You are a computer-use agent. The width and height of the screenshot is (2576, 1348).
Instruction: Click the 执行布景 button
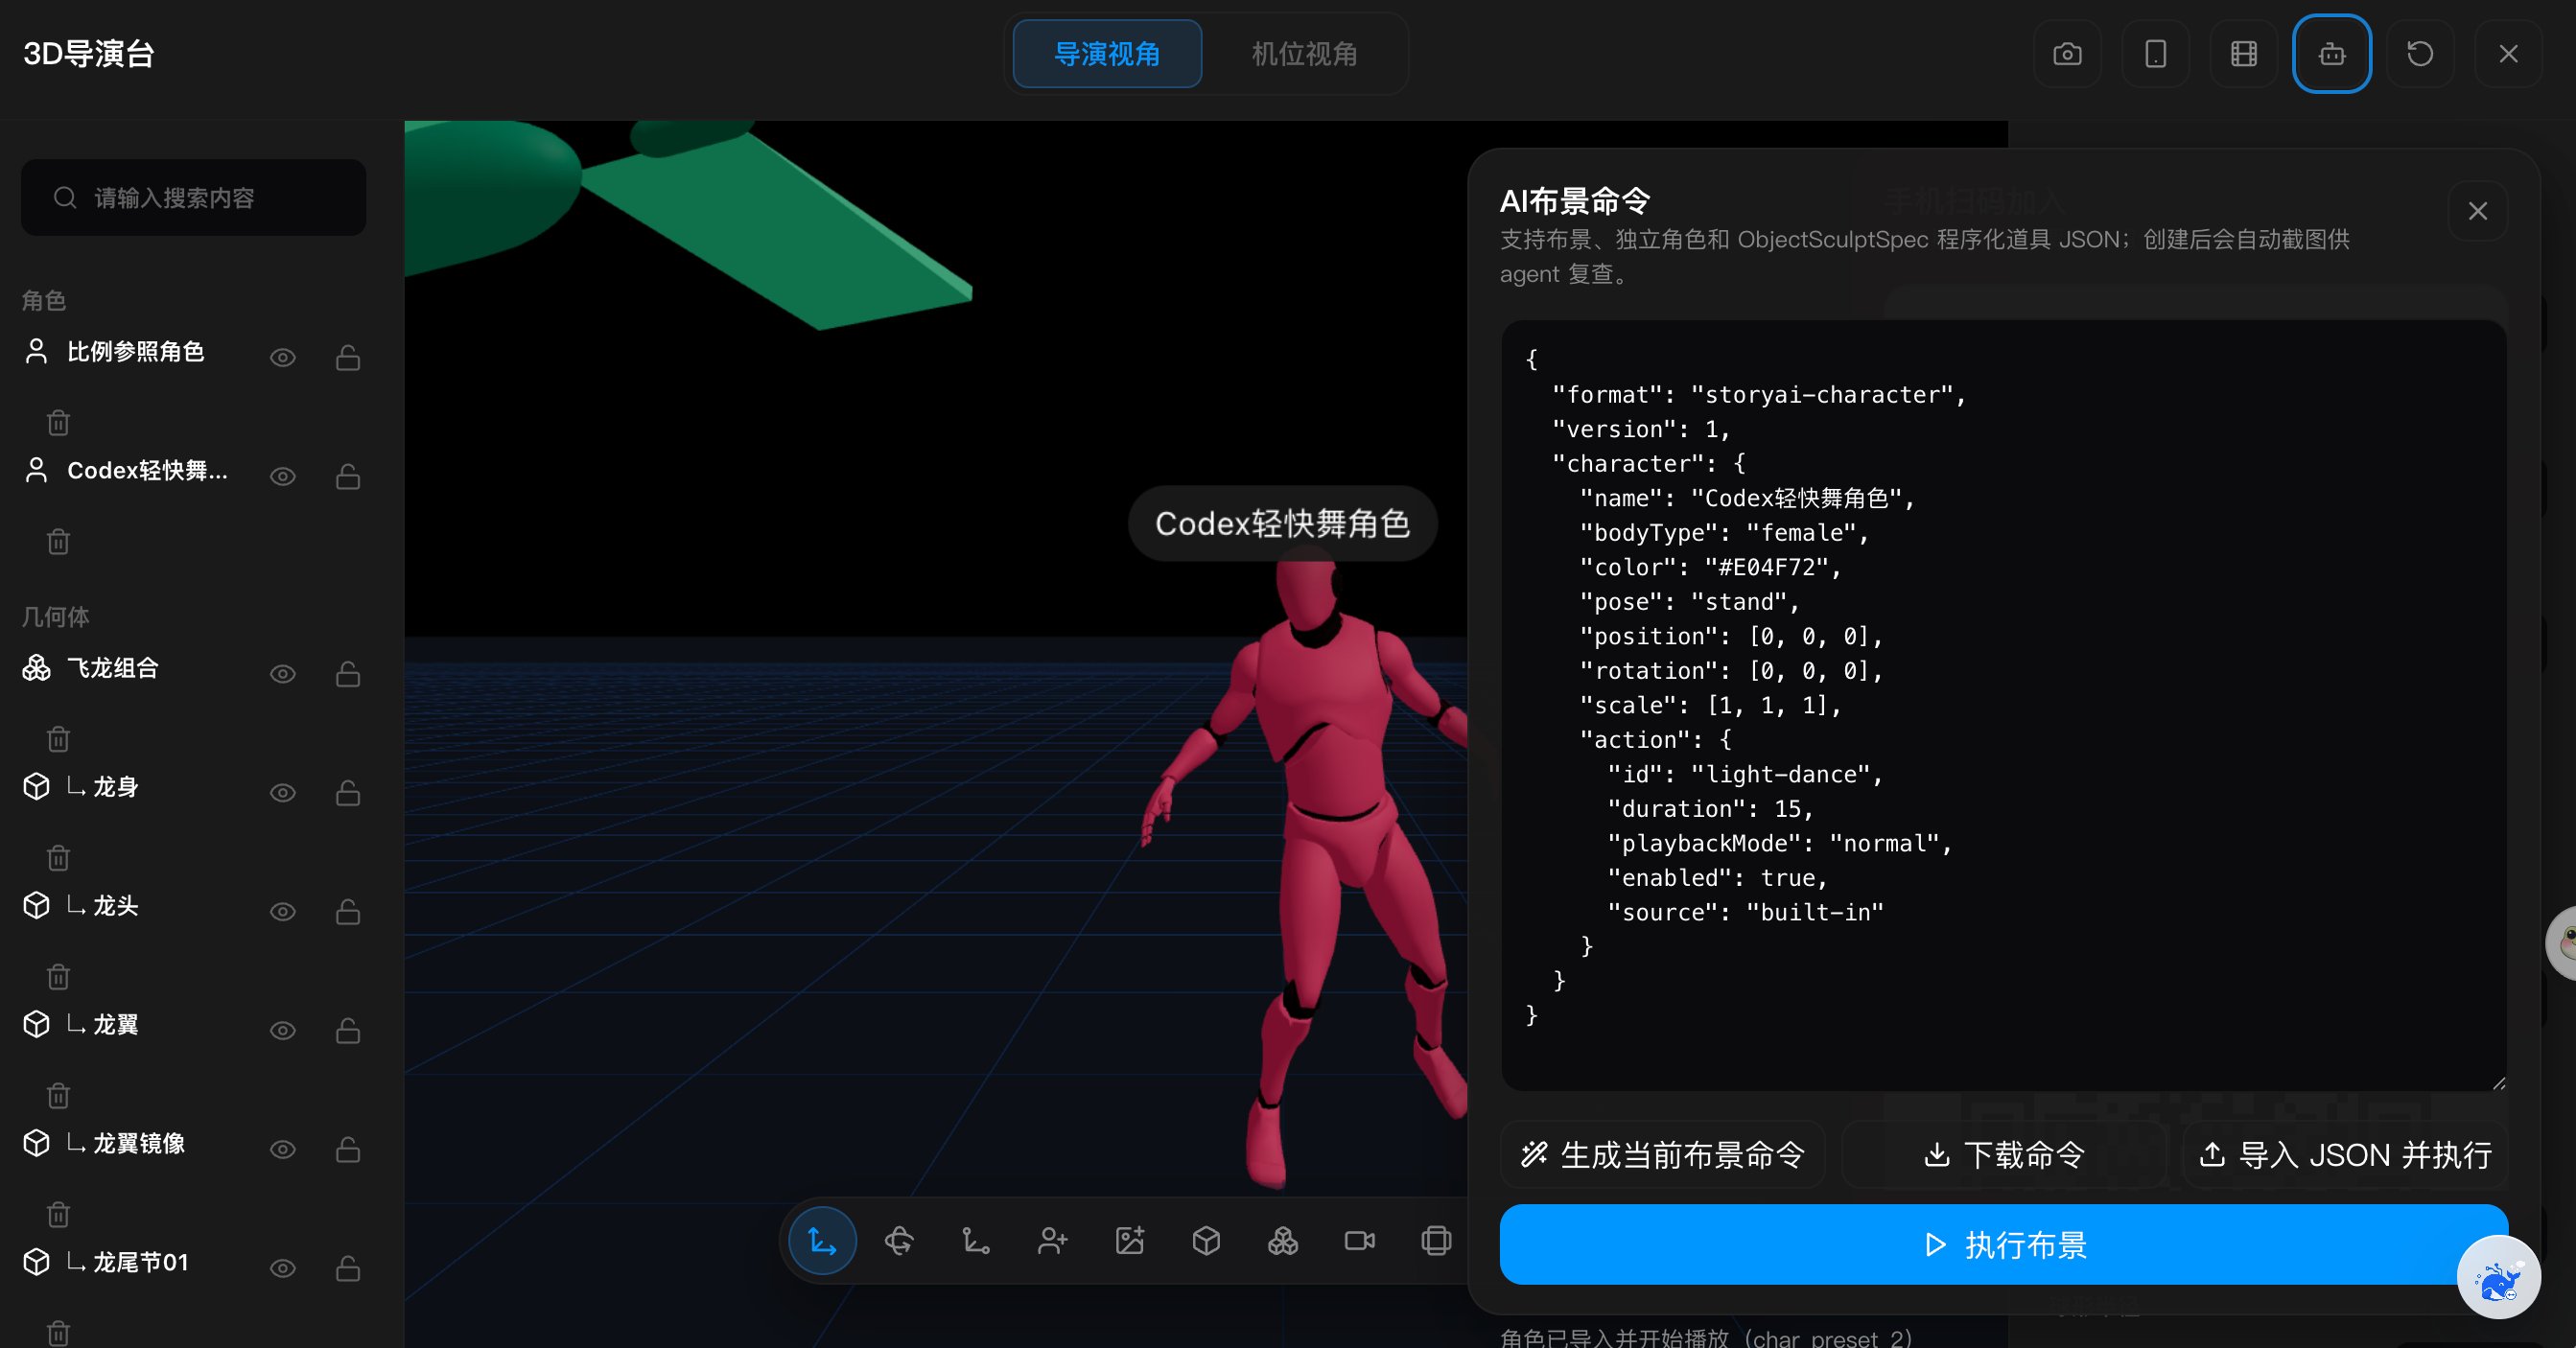pyautogui.click(x=2004, y=1245)
